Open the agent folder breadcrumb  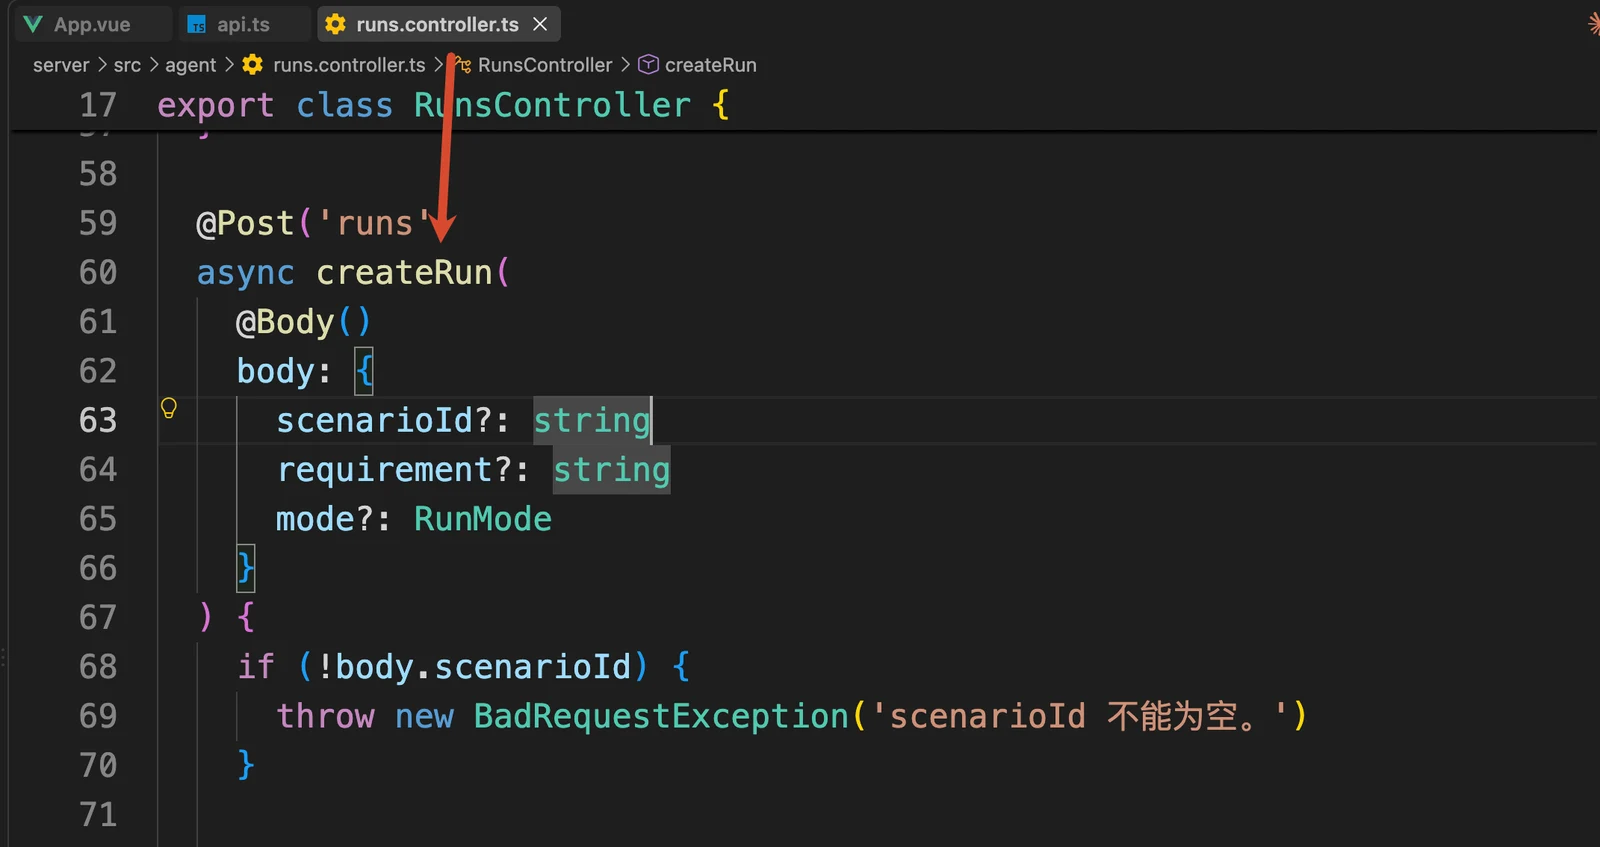[191, 65]
